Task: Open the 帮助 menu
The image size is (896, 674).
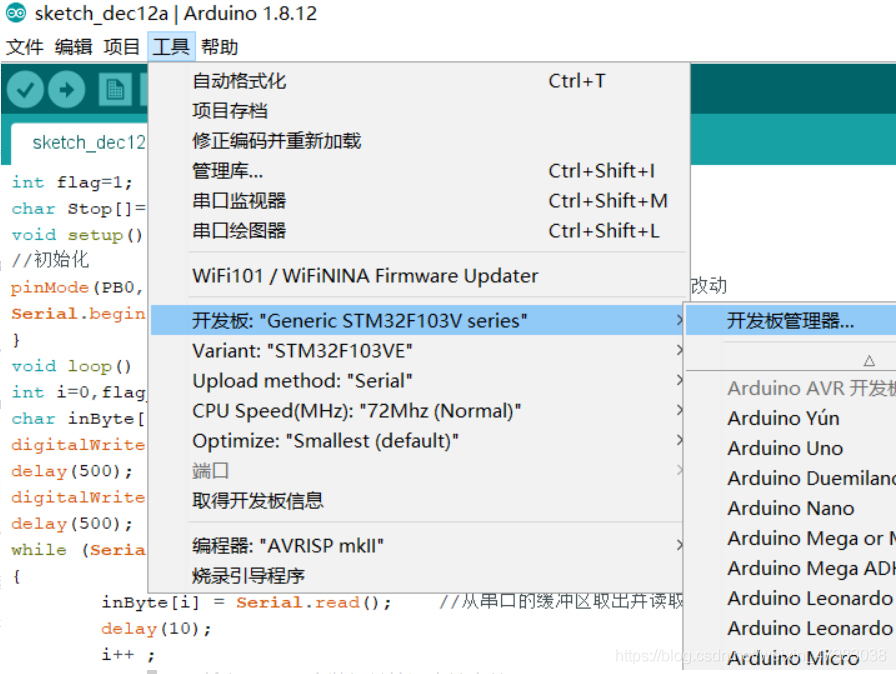Action: [x=219, y=47]
